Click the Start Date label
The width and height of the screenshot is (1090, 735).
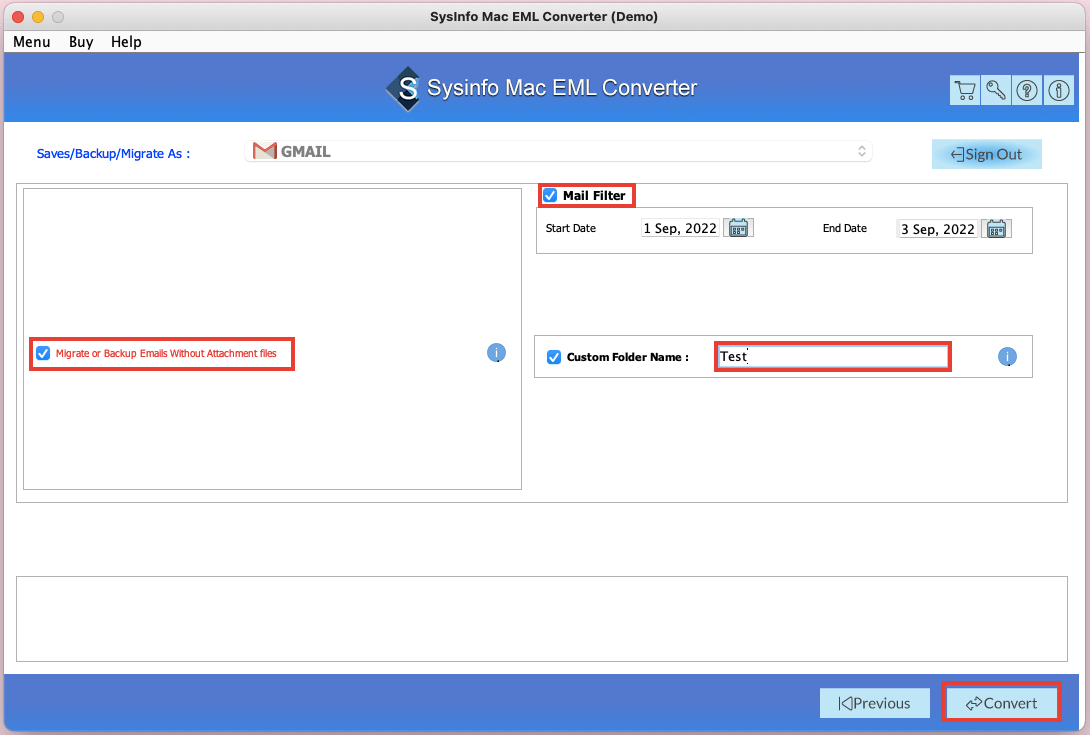571,228
